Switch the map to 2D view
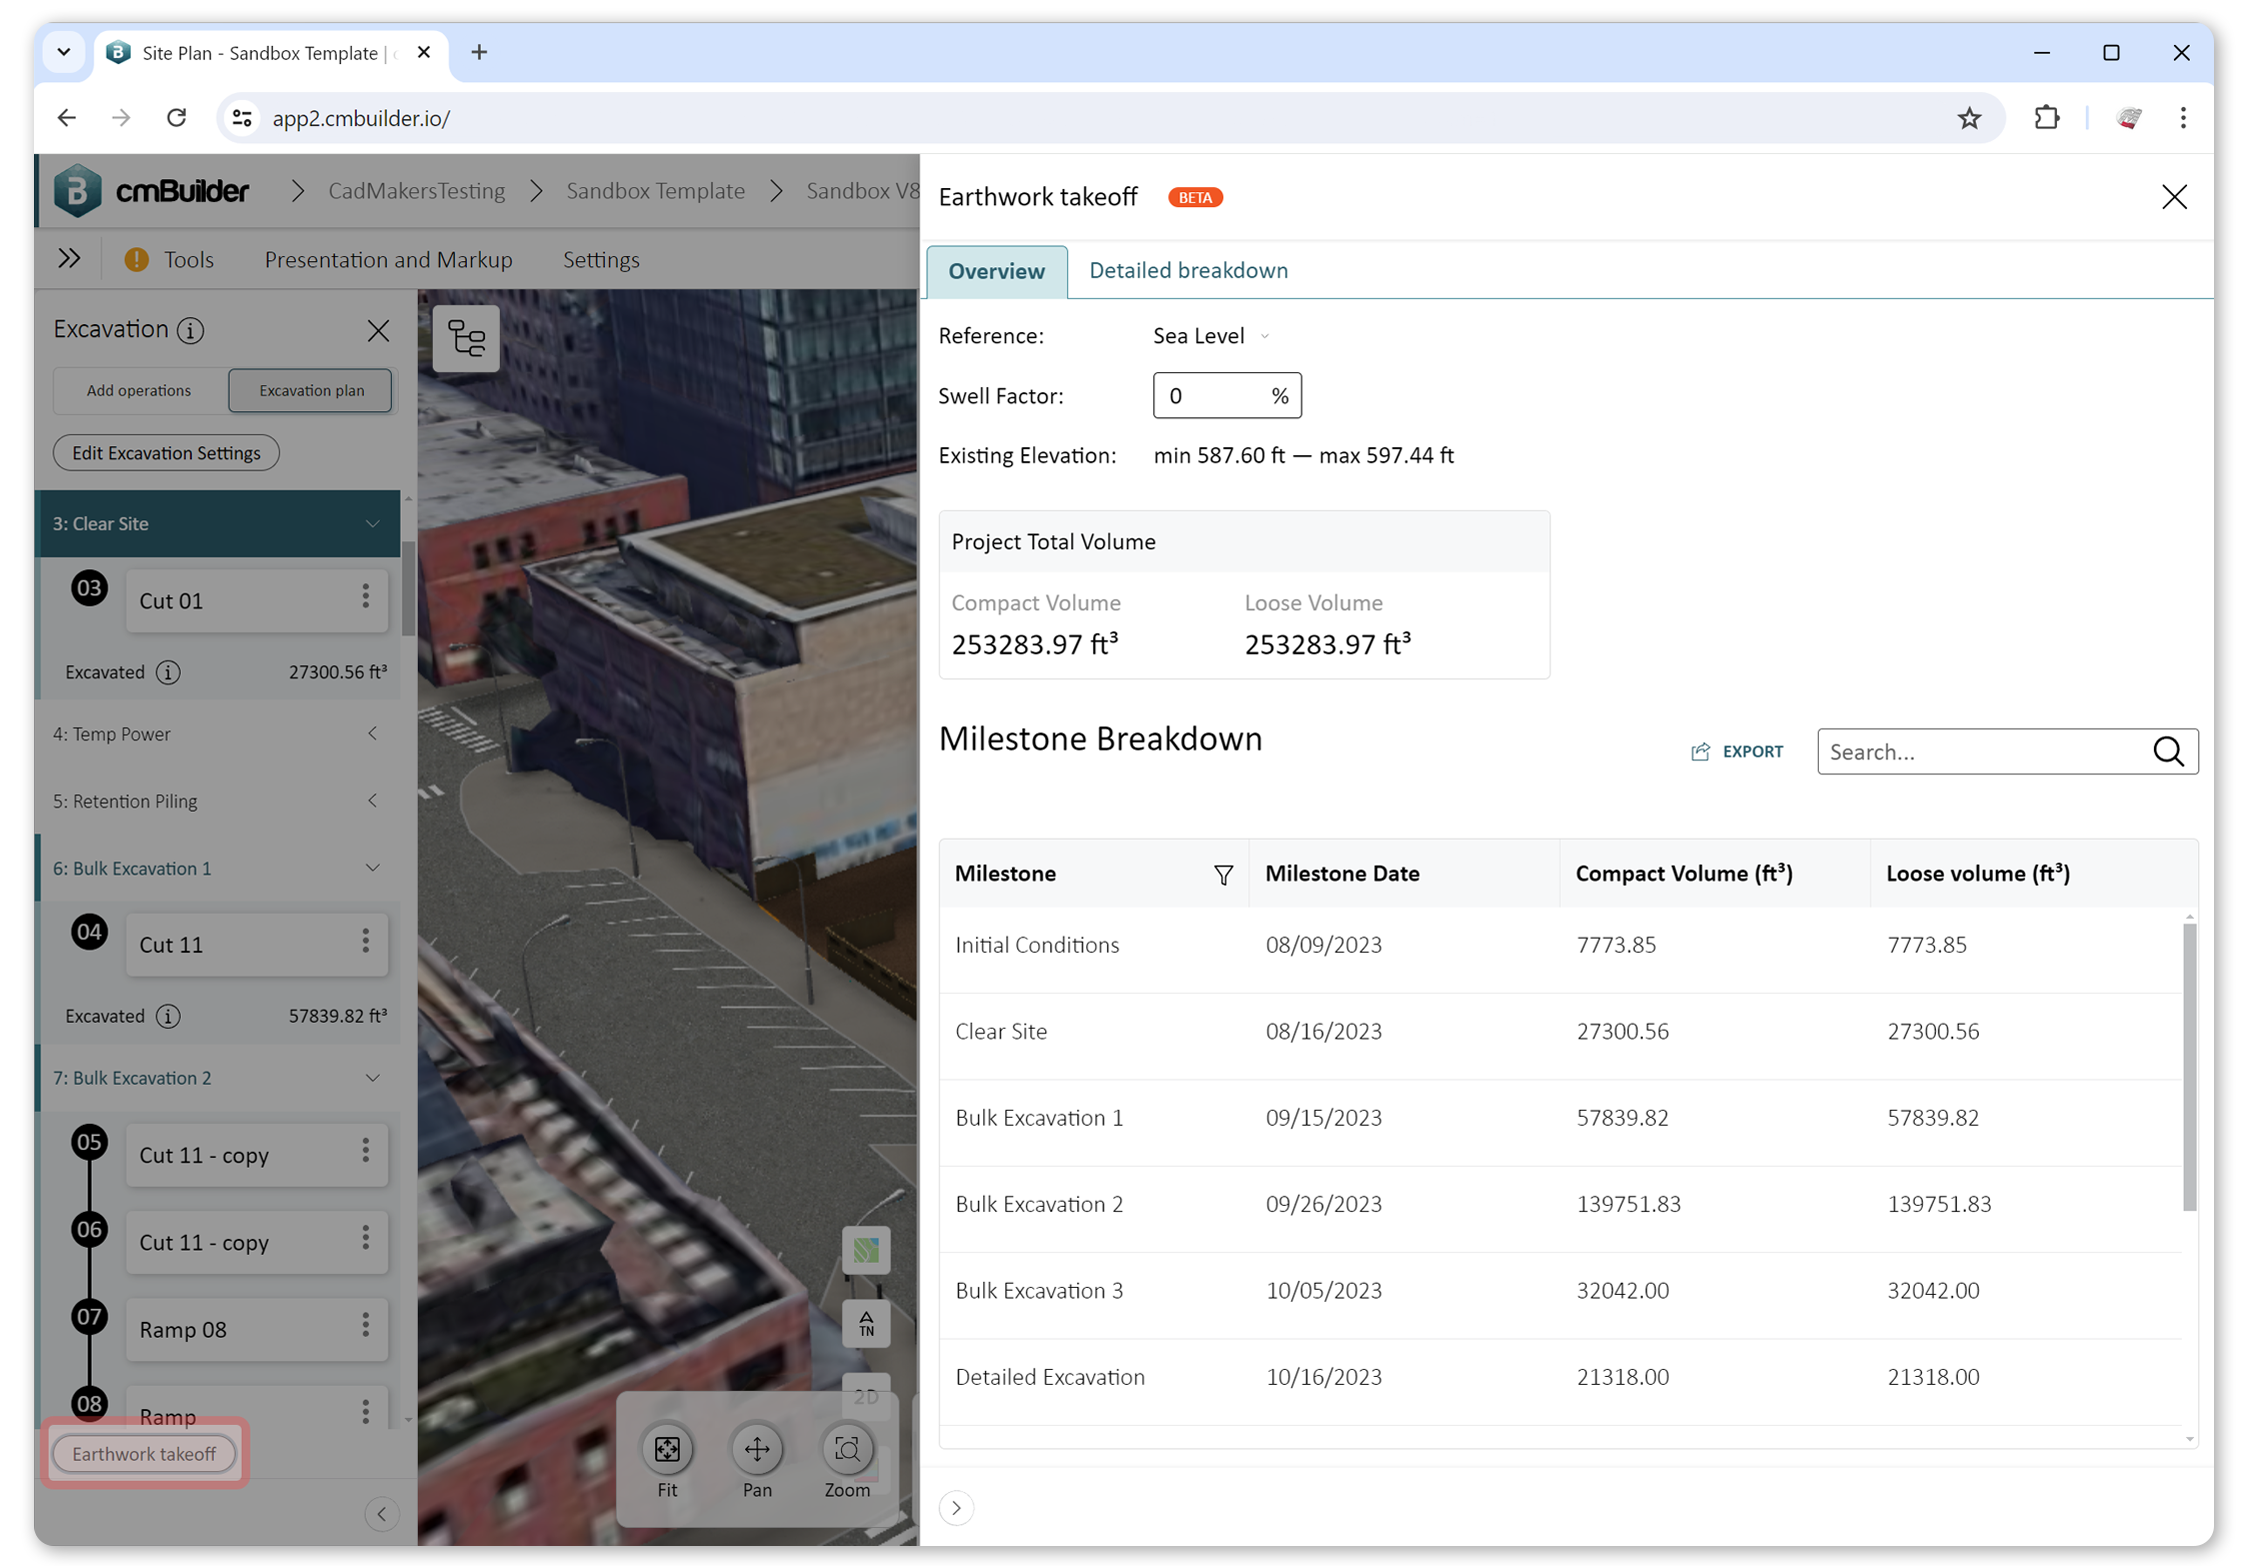Viewport: 2242px width, 1566px height. coord(866,1397)
